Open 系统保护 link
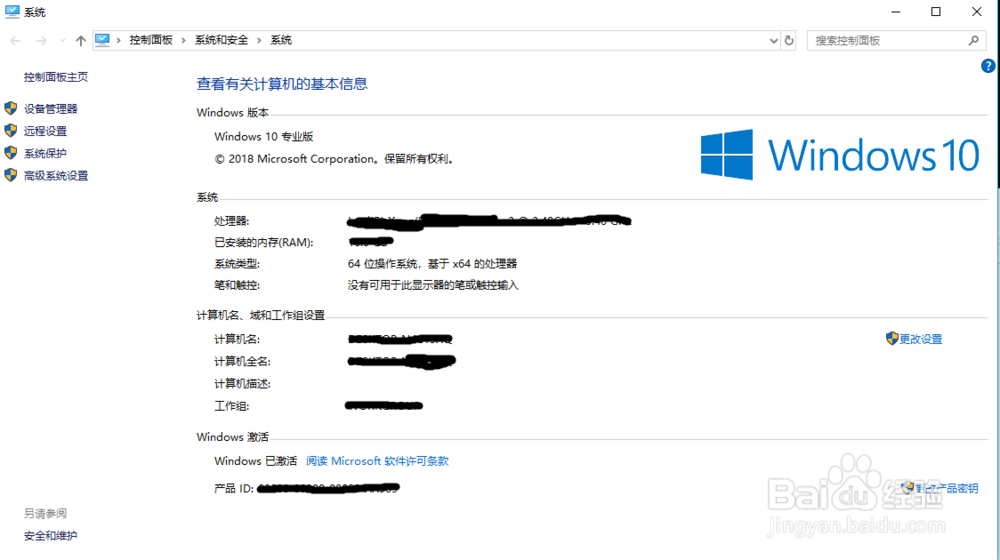Image resolution: width=1000 pixels, height=560 pixels. click(45, 154)
